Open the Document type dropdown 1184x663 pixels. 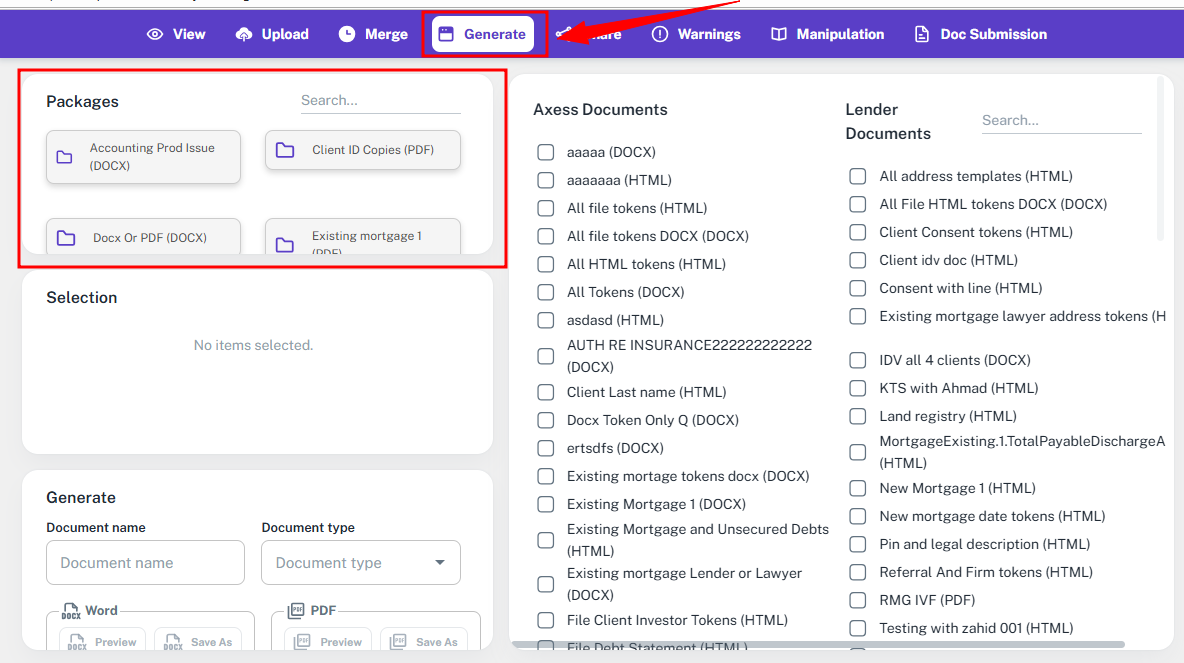360,563
